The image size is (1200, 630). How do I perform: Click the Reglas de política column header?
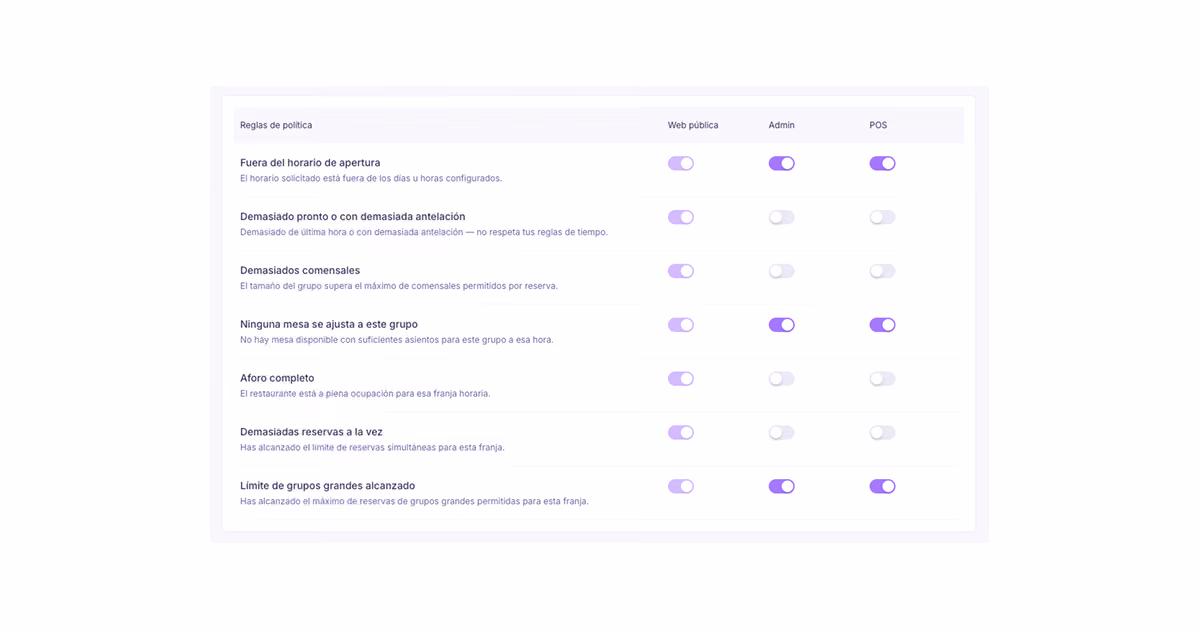pyautogui.click(x=276, y=125)
